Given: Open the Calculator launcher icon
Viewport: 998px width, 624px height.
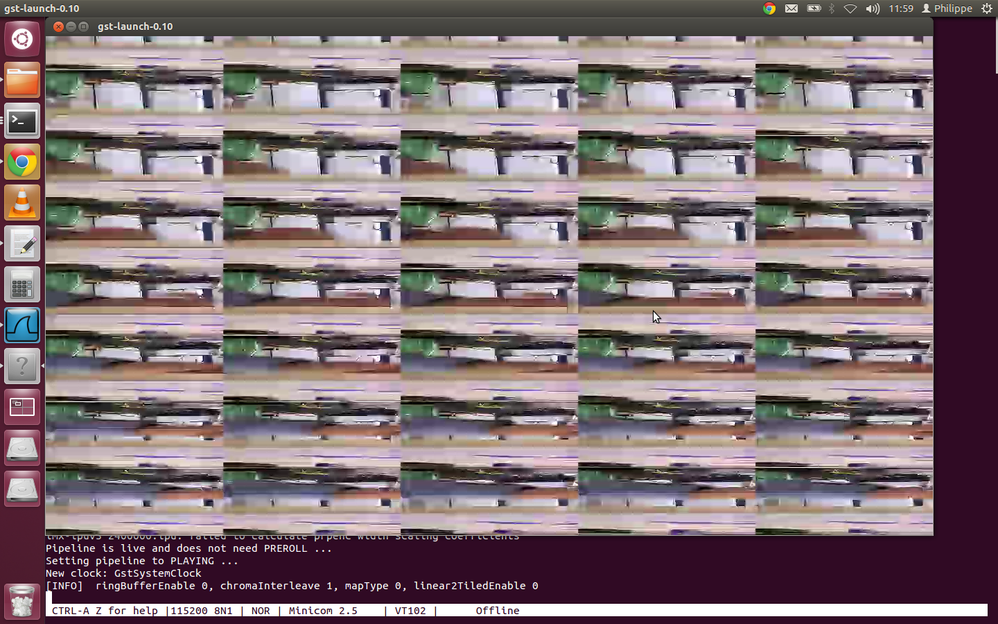Looking at the screenshot, I should (22, 284).
